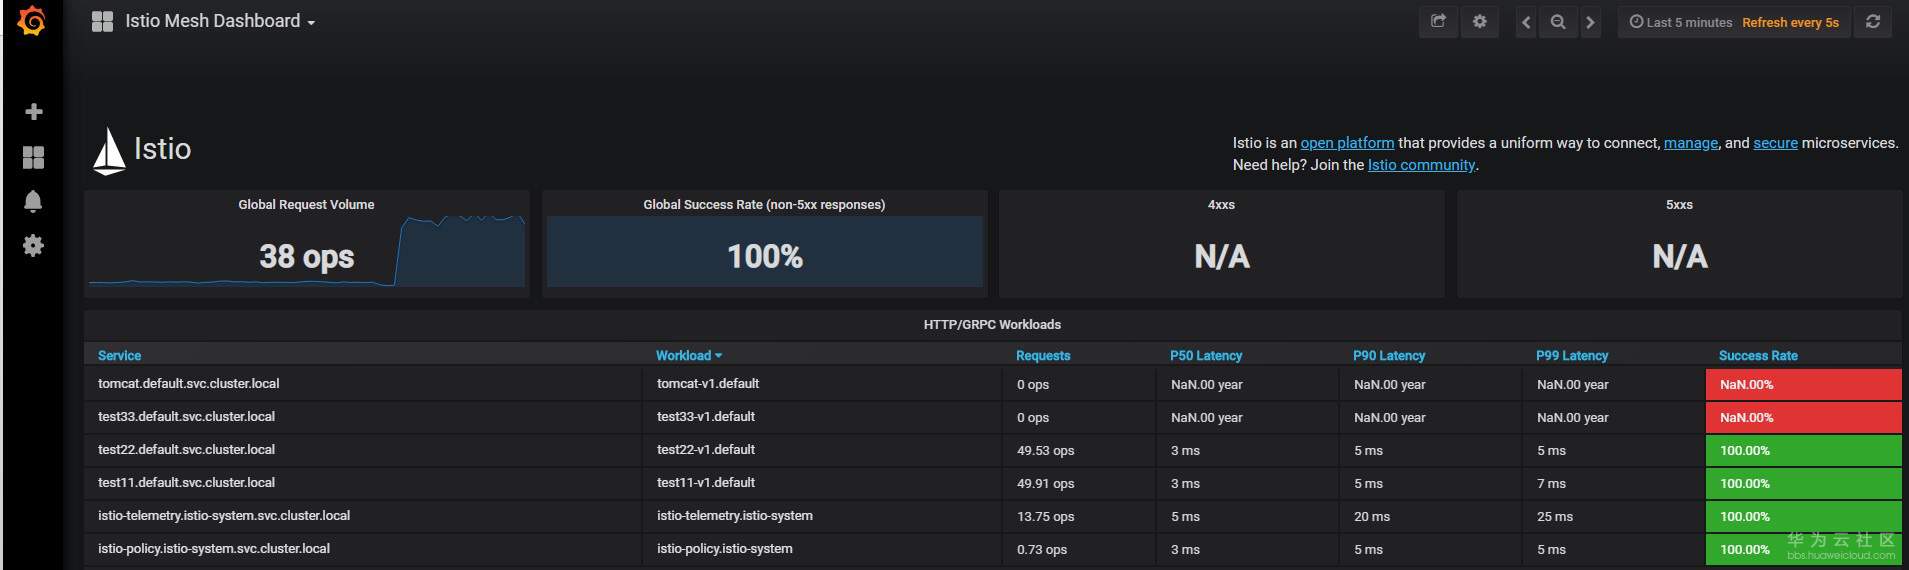
Task: Open the Create plus menu in sidebar
Action: tap(33, 112)
